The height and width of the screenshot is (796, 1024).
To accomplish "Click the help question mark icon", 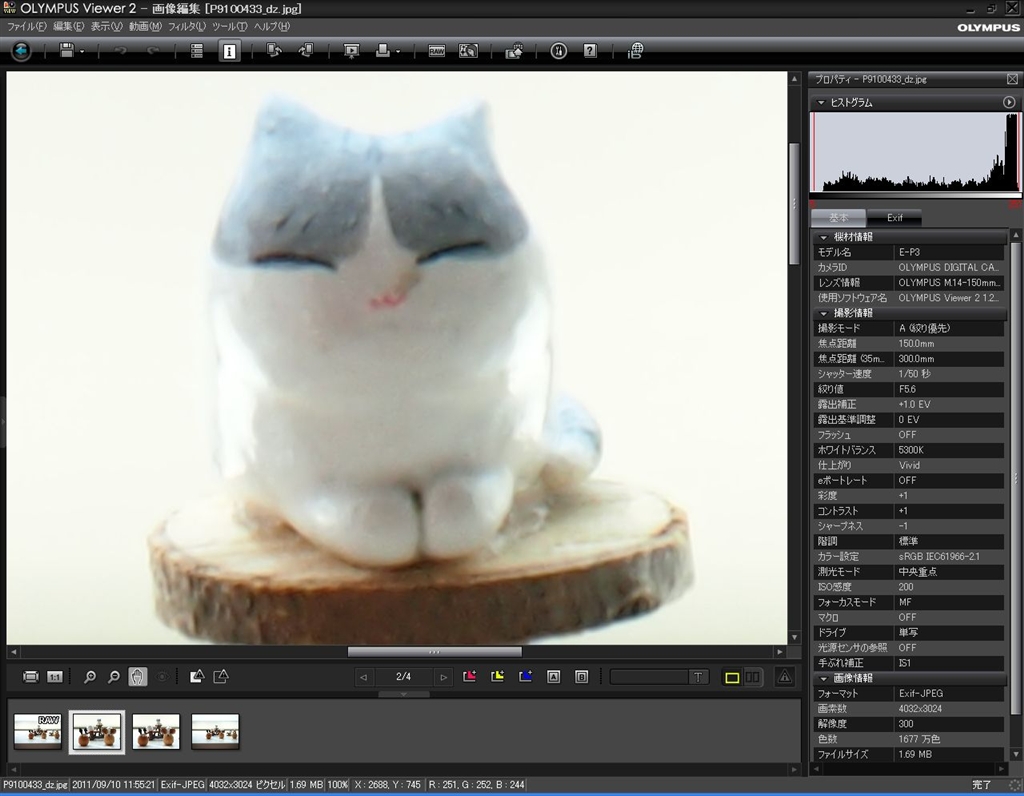I will tap(590, 51).
